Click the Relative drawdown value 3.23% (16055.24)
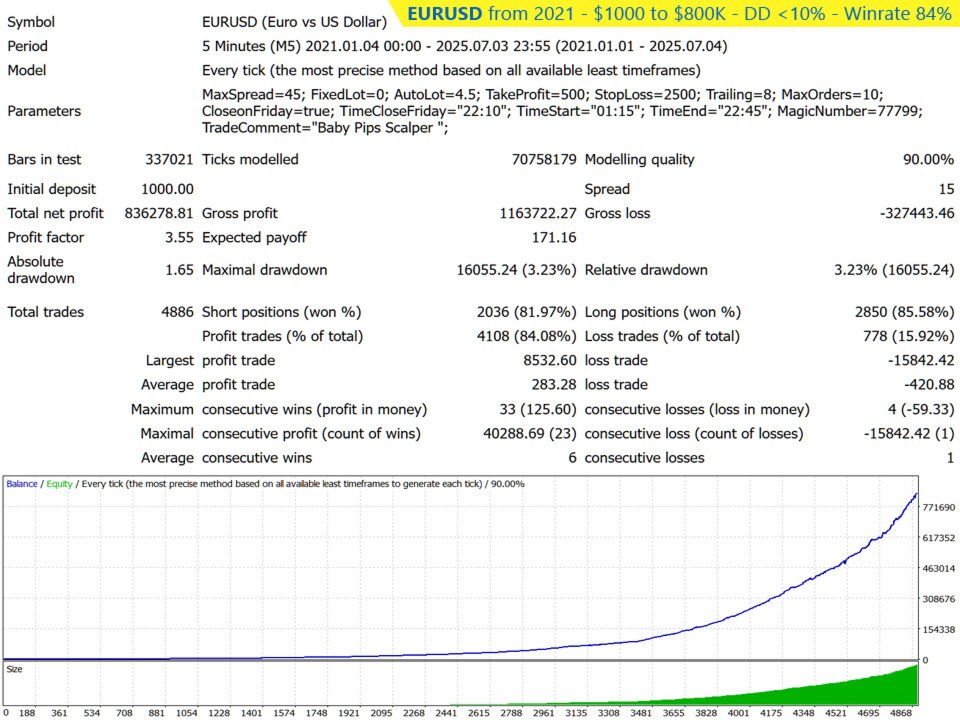 point(894,270)
